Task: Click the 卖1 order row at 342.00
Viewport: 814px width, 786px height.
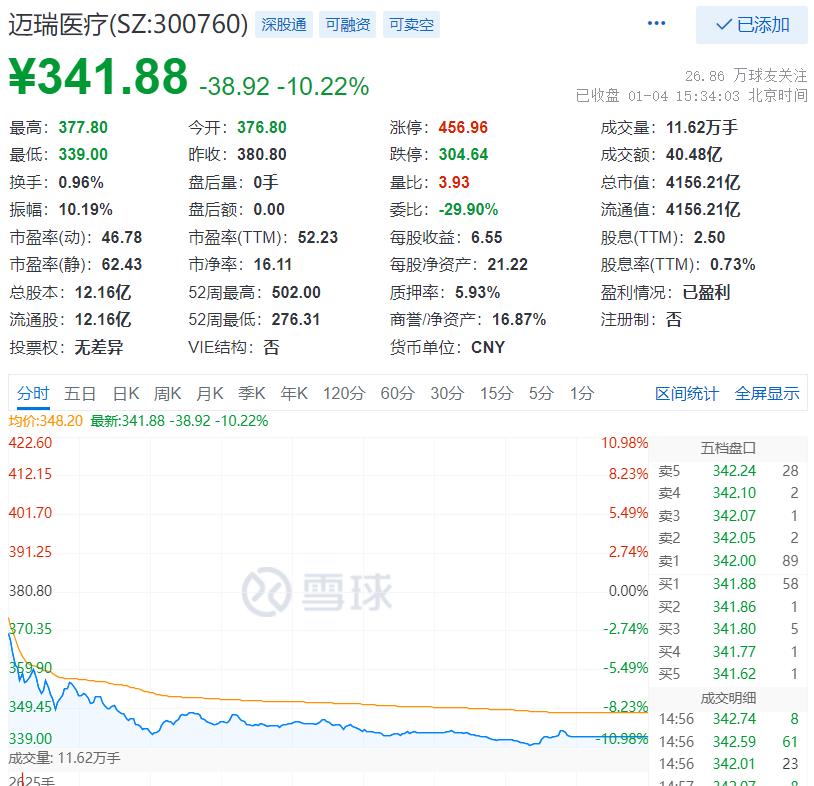Action: point(728,561)
